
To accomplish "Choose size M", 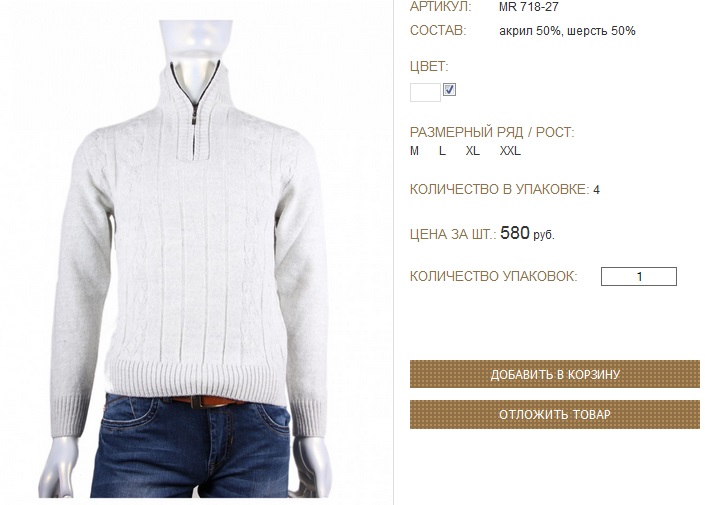I will tap(414, 151).
